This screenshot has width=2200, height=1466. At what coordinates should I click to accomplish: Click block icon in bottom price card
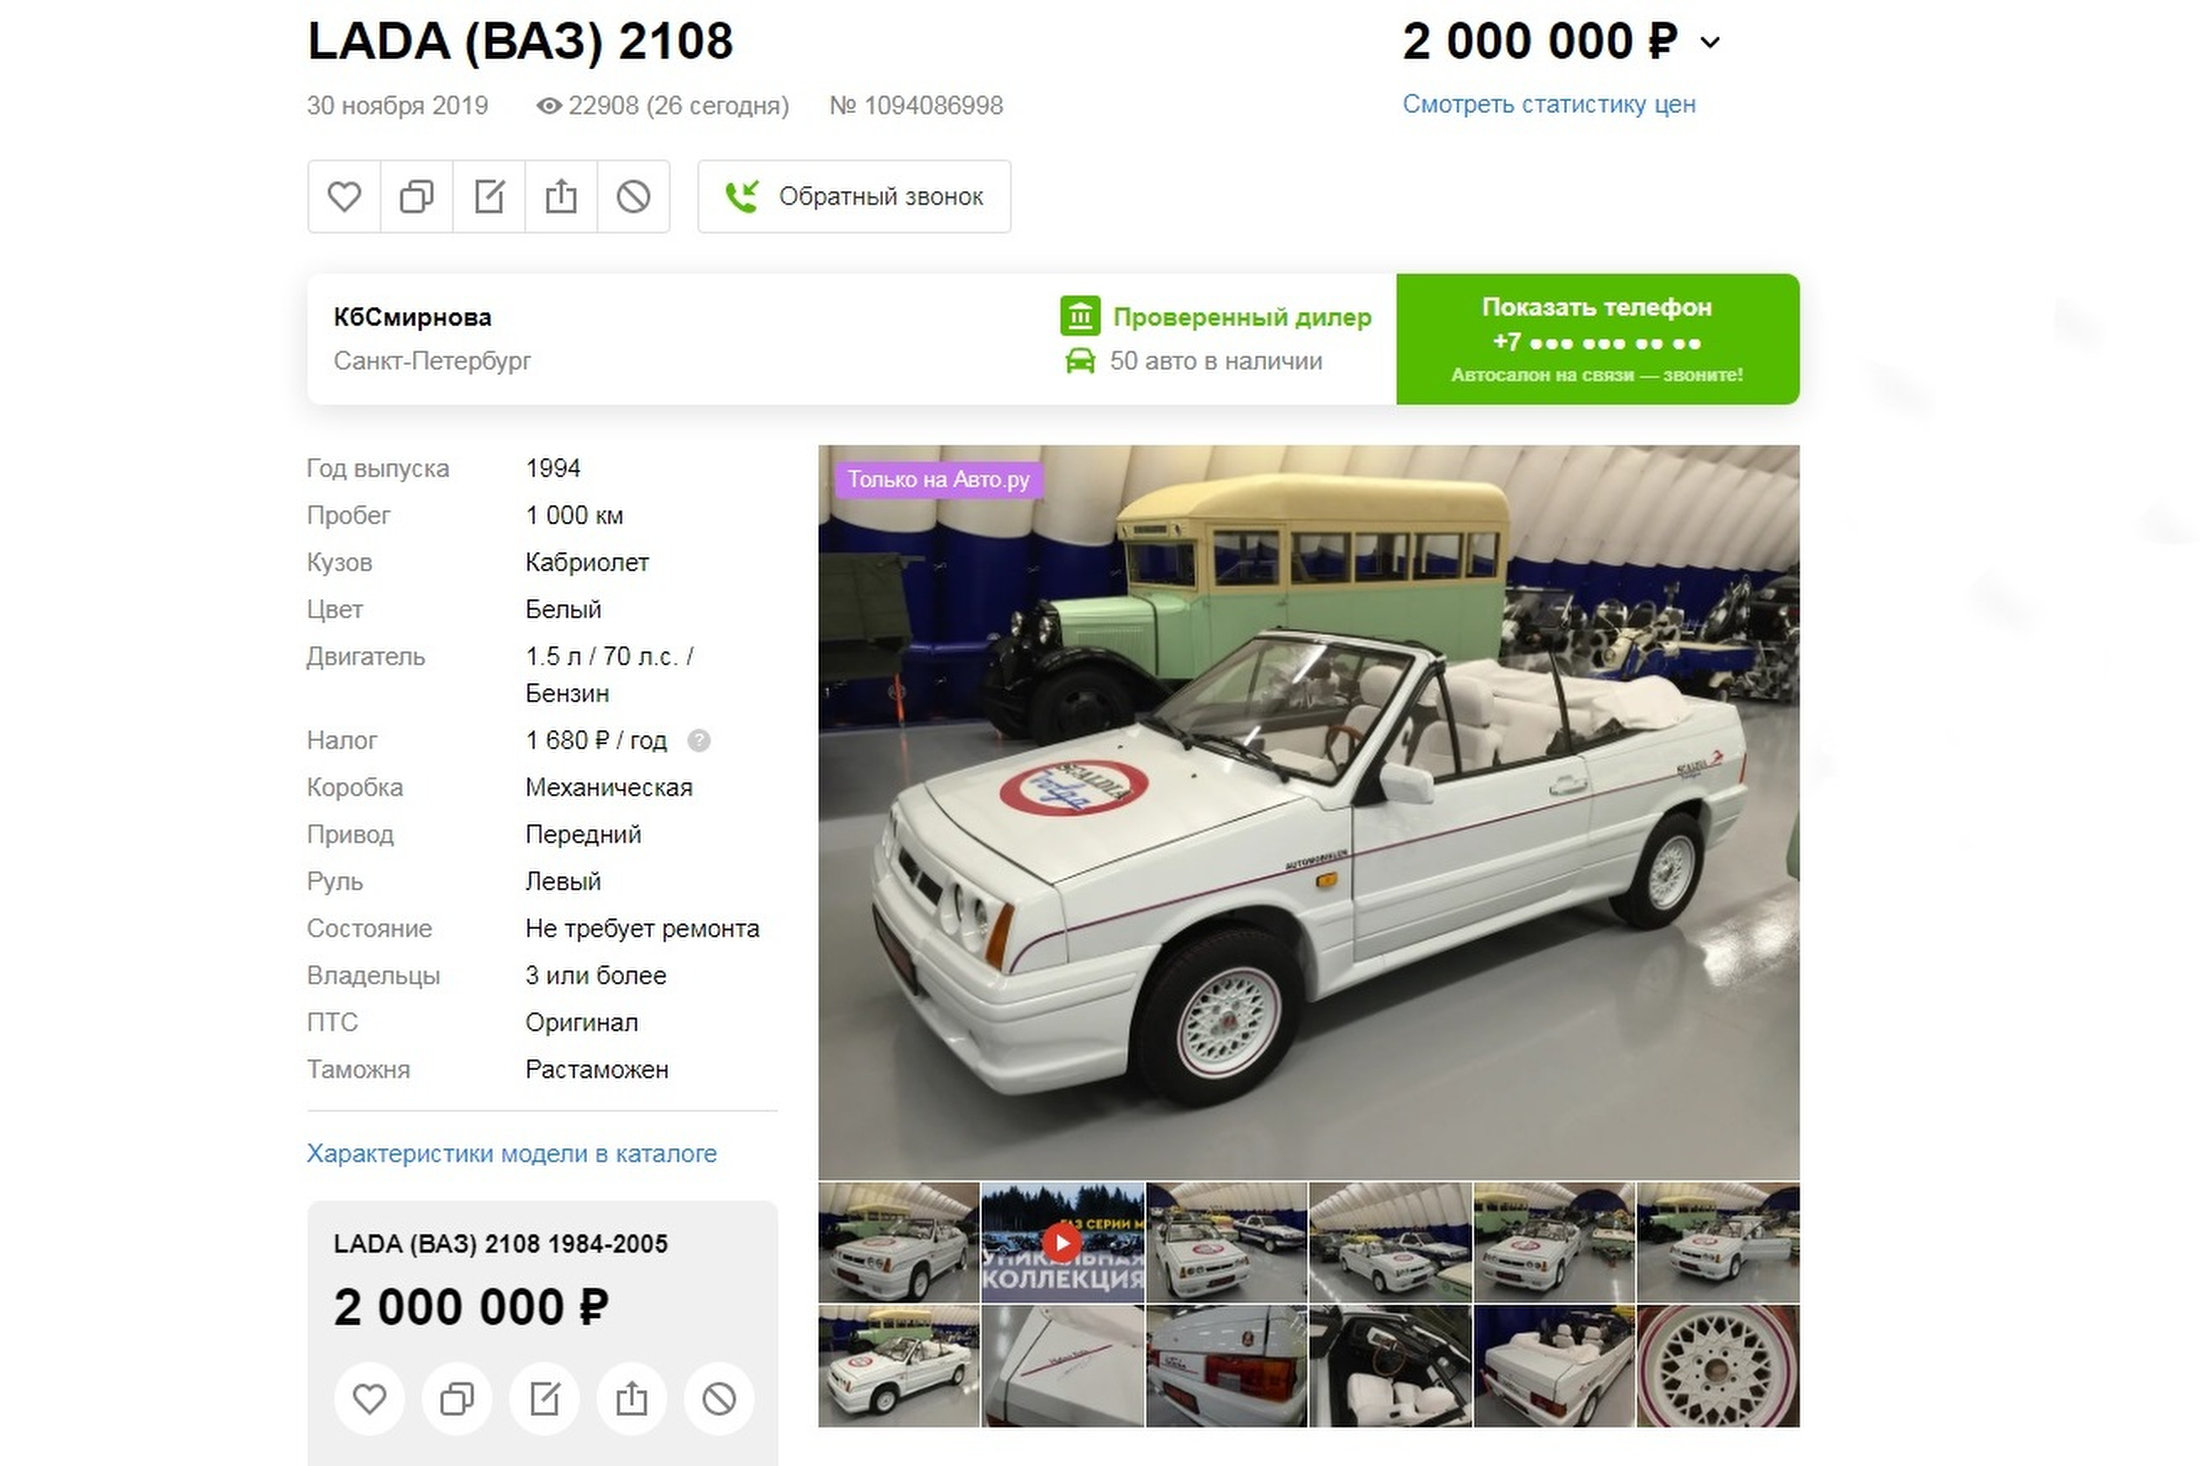pyautogui.click(x=718, y=1398)
